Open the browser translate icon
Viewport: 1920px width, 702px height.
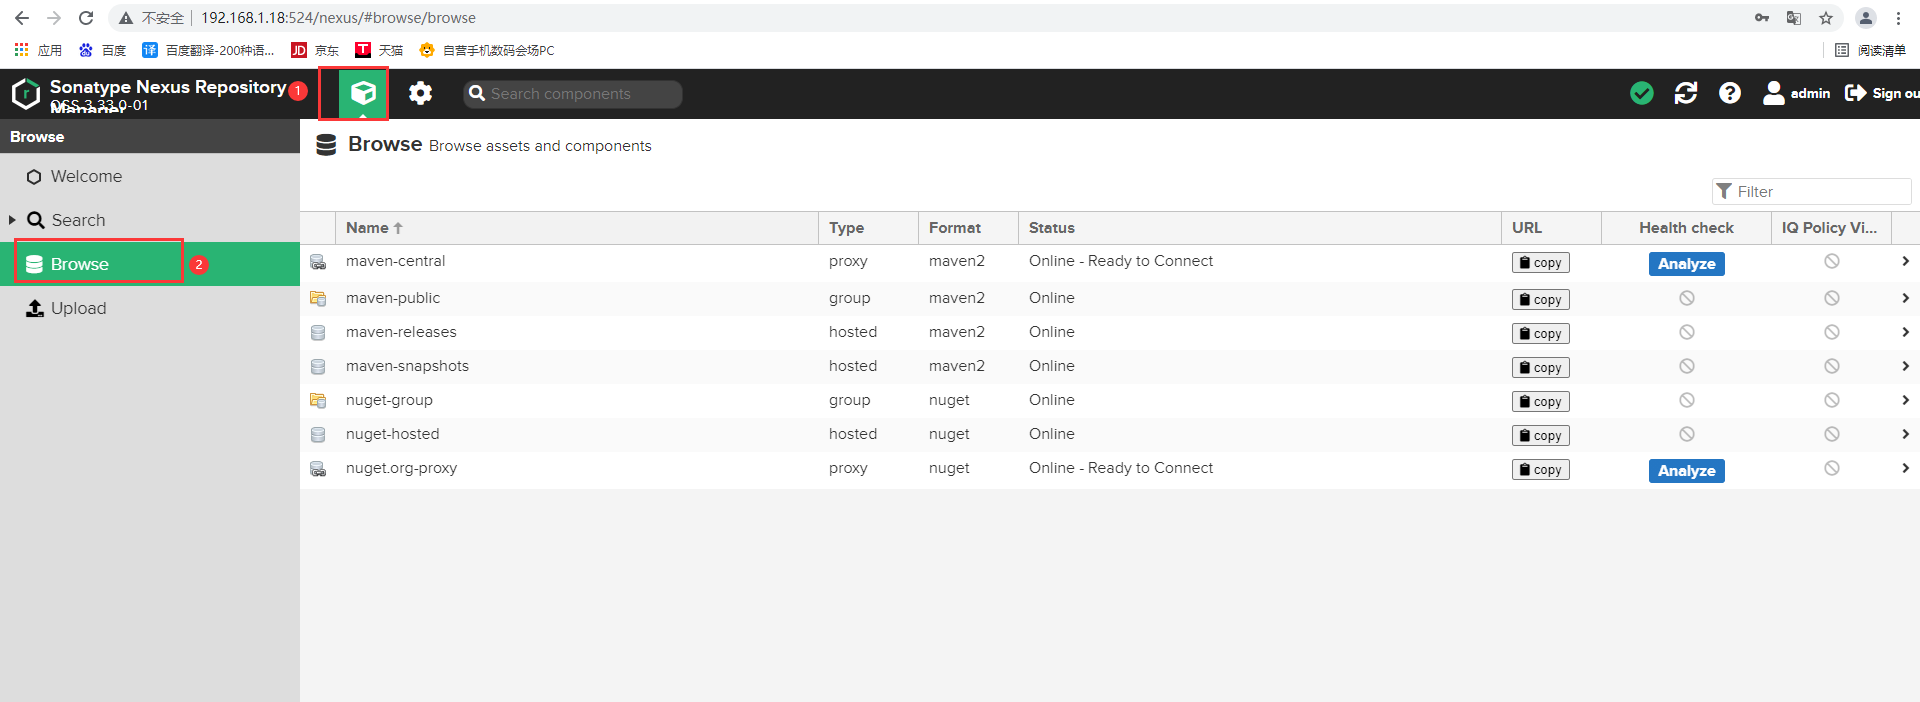[x=1794, y=18]
